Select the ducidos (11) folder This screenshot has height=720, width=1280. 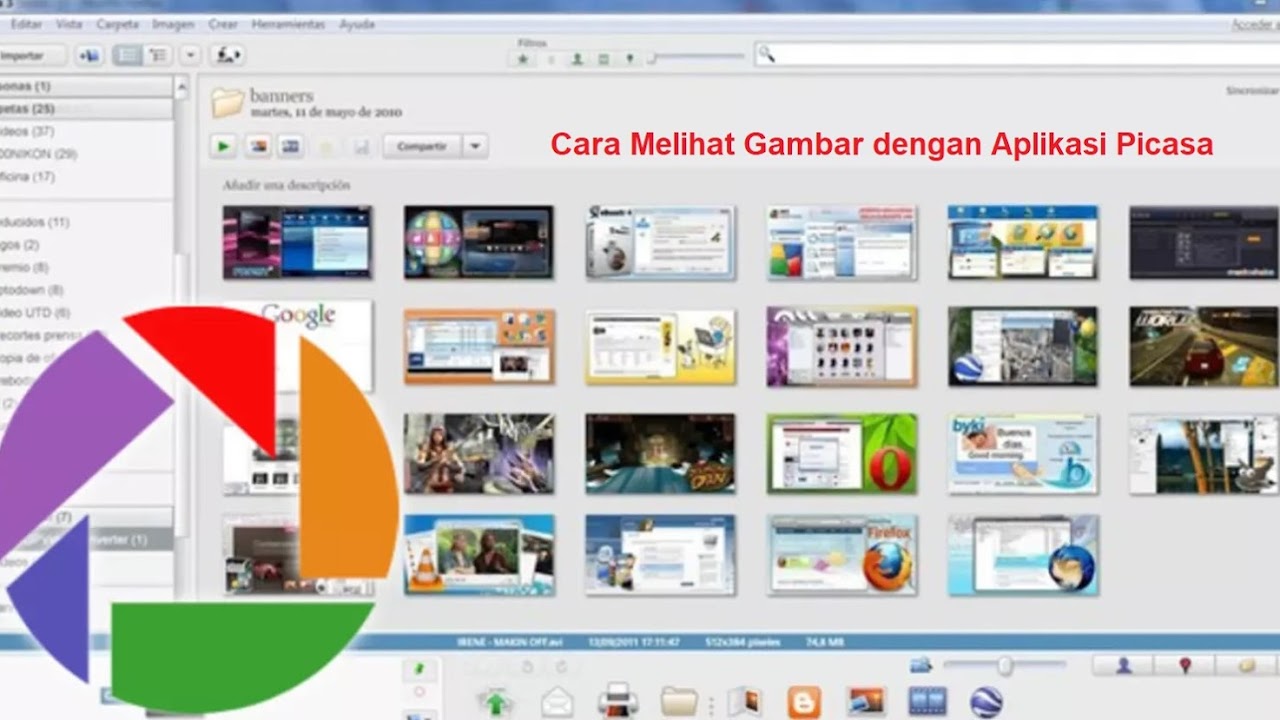(35, 222)
